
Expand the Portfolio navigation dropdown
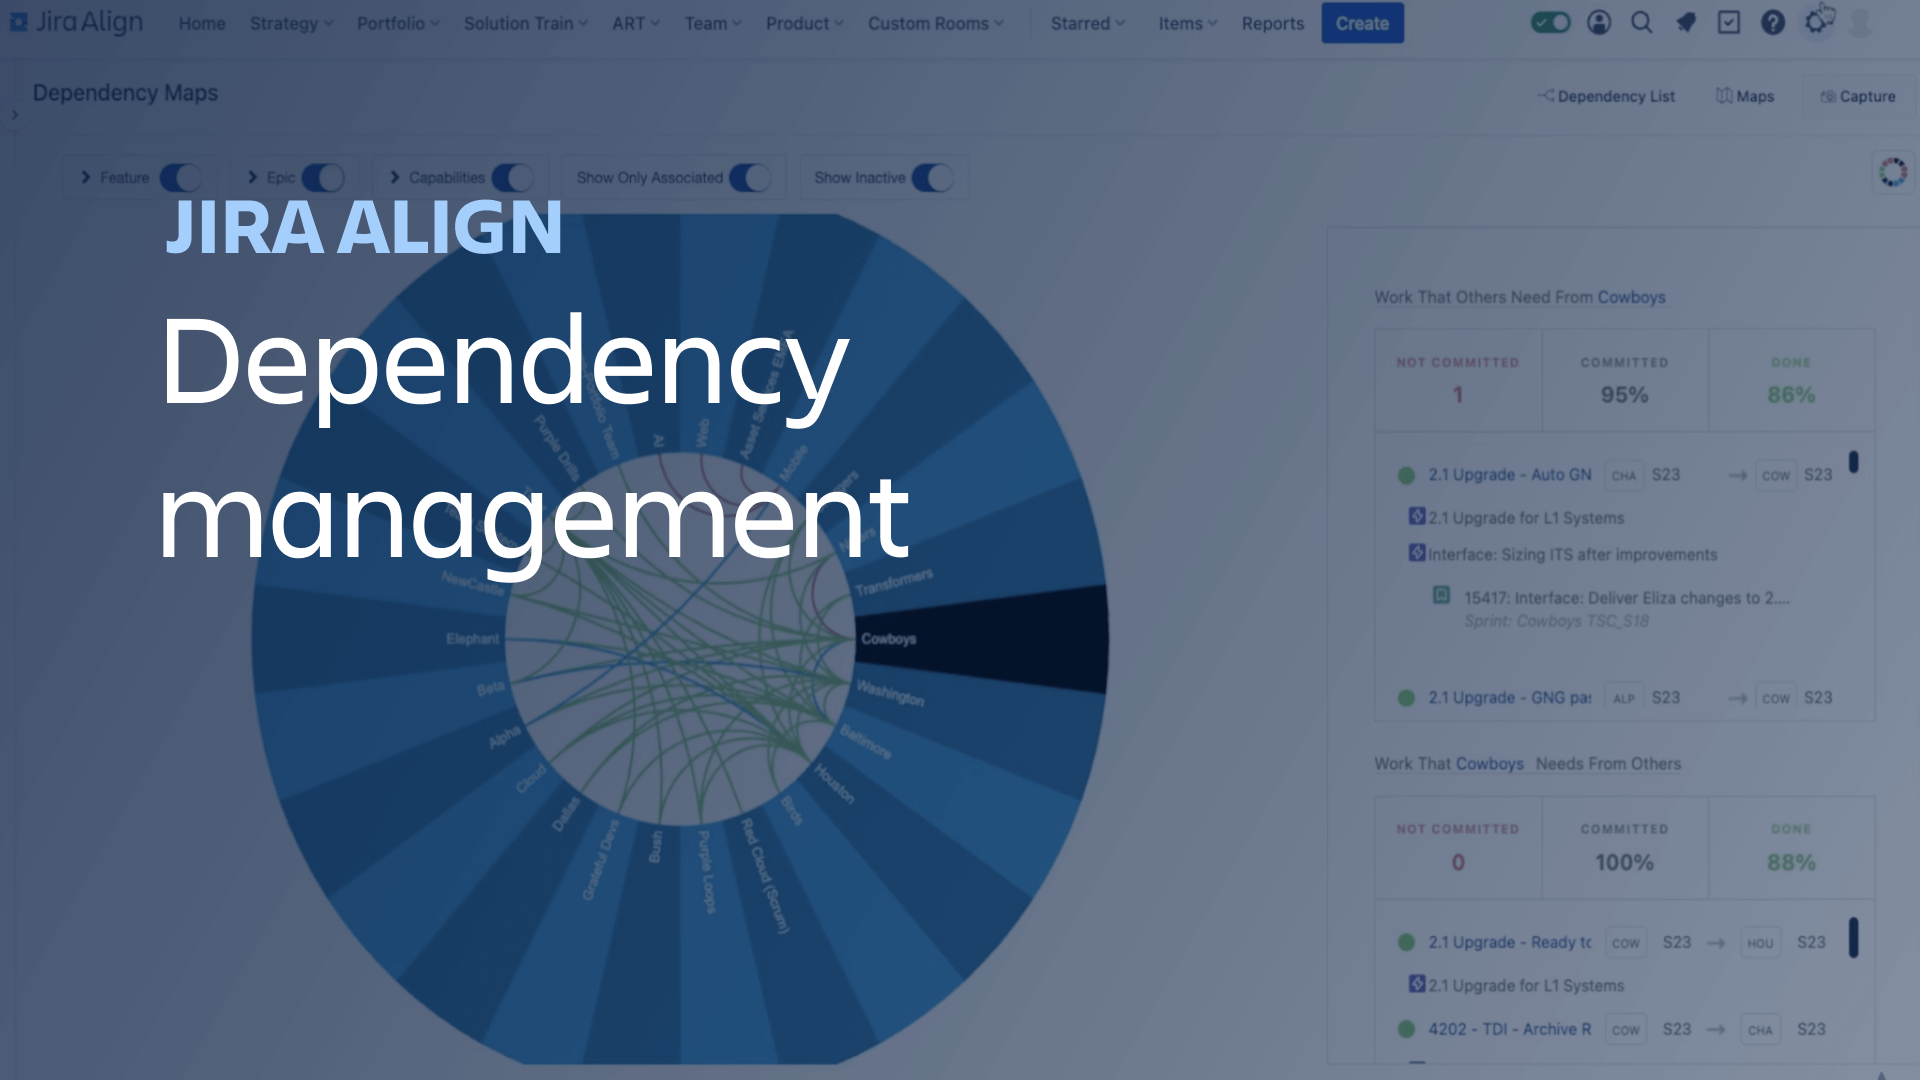(398, 24)
